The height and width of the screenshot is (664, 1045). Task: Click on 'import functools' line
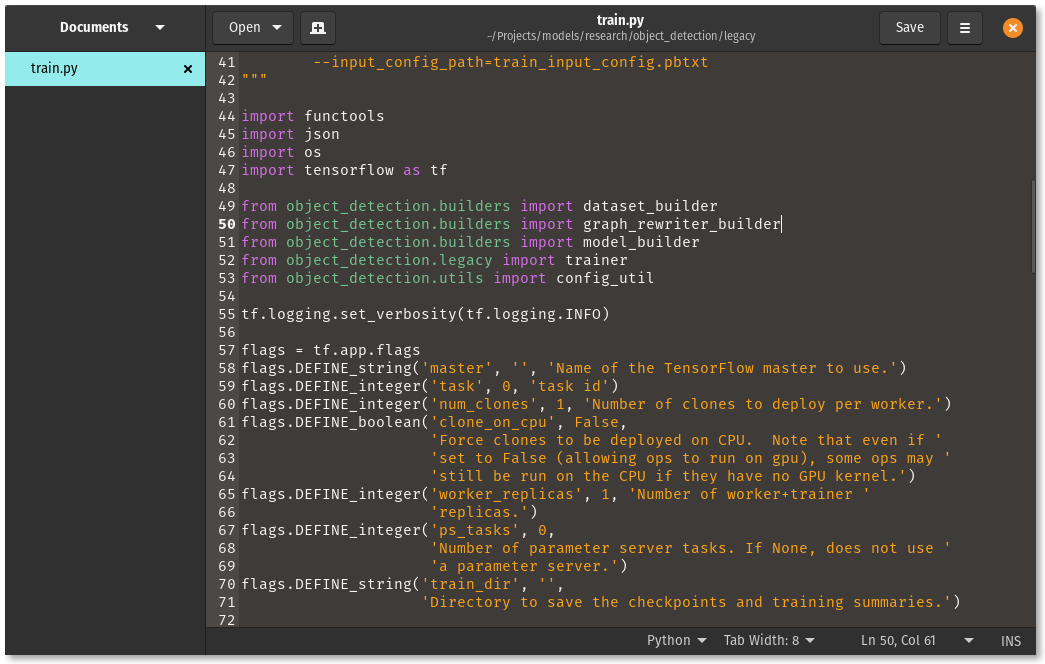click(313, 116)
